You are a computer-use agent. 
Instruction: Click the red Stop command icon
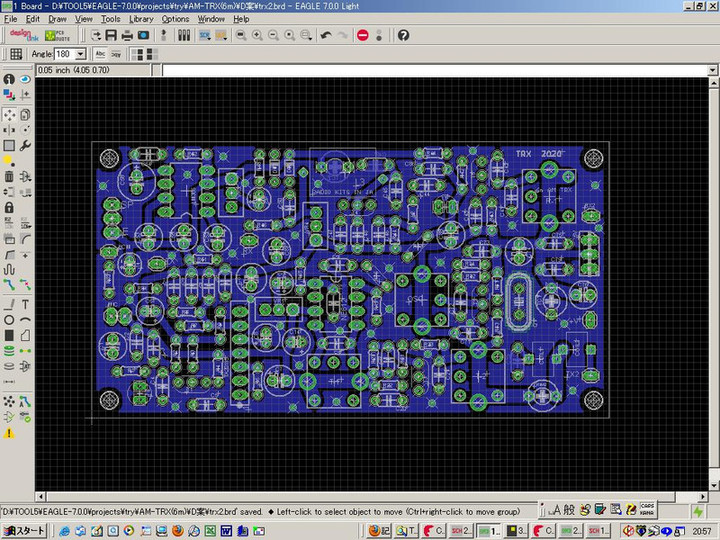click(363, 35)
